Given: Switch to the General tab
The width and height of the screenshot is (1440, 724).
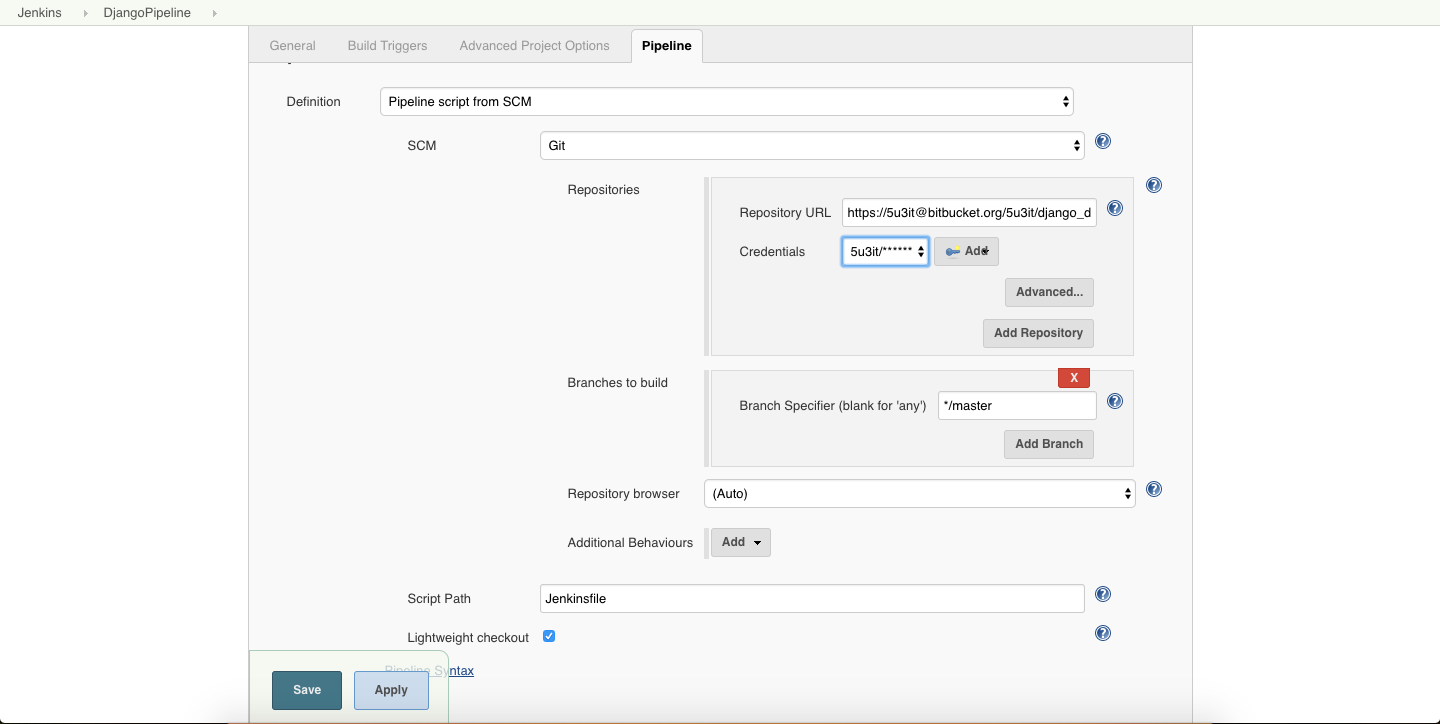Looking at the screenshot, I should [292, 46].
